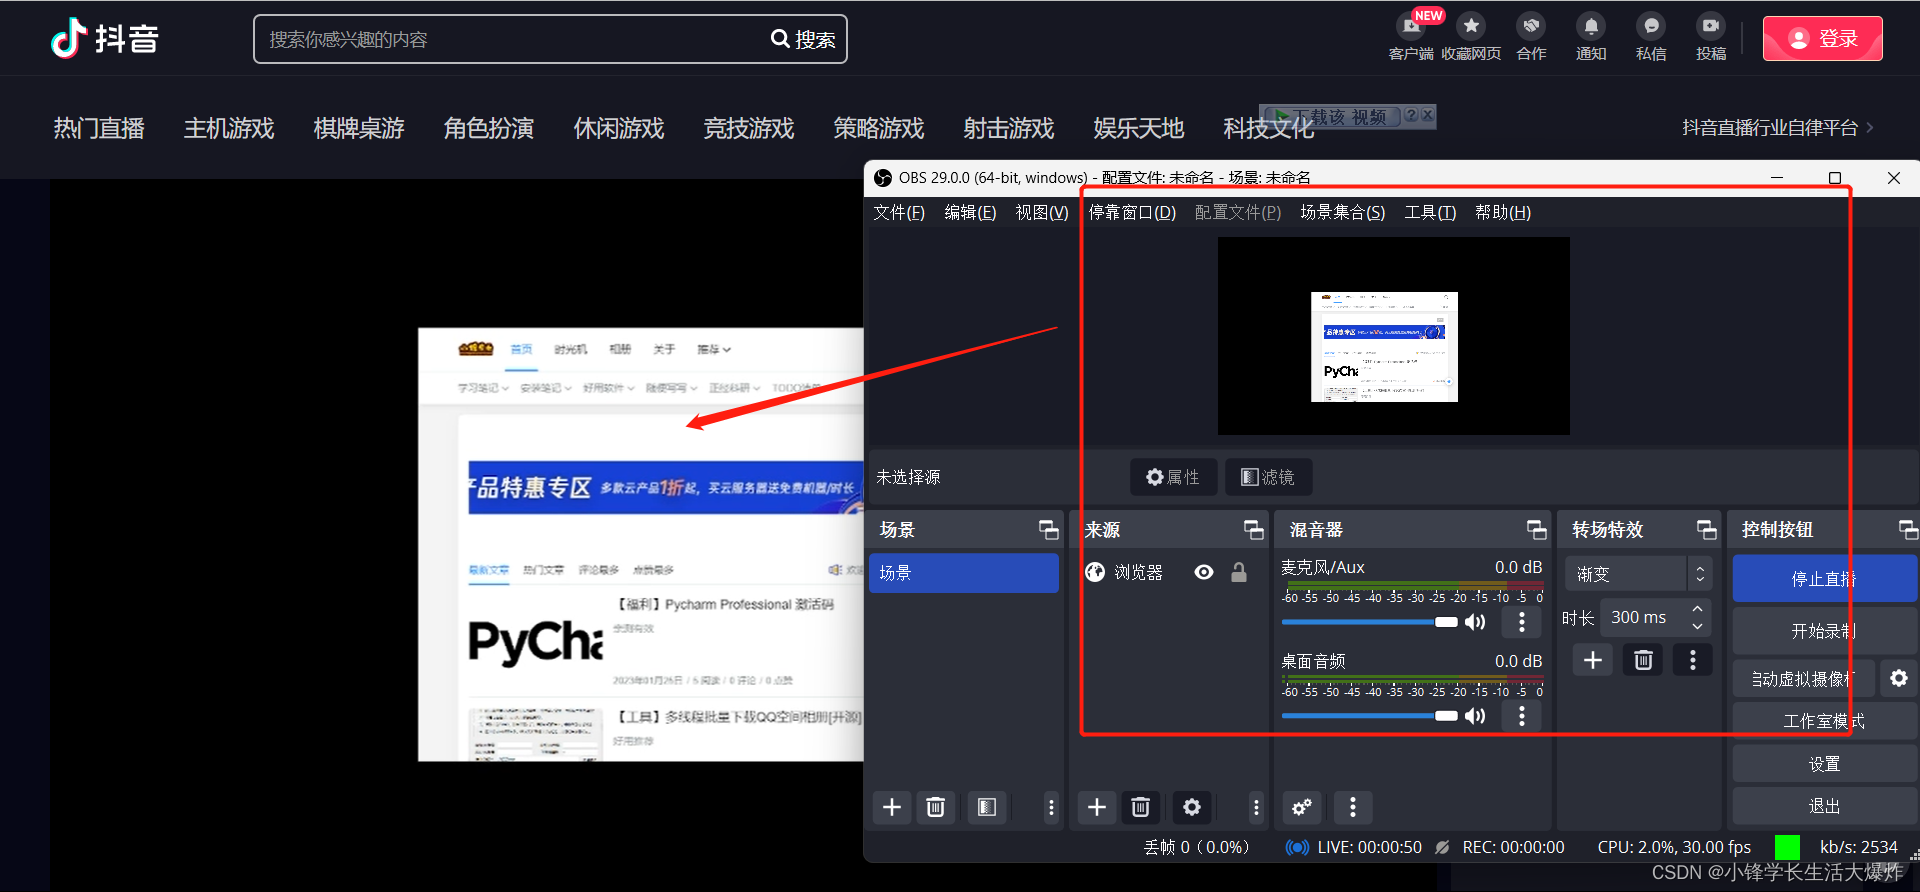Open the 工具(T) menu
This screenshot has width=1920, height=892.
1430,212
